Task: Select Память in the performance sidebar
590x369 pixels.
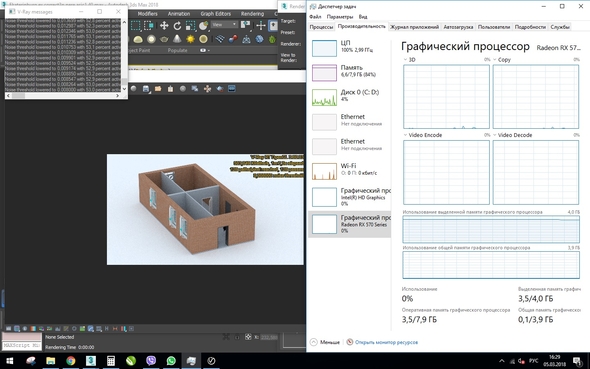Action: pyautogui.click(x=350, y=73)
